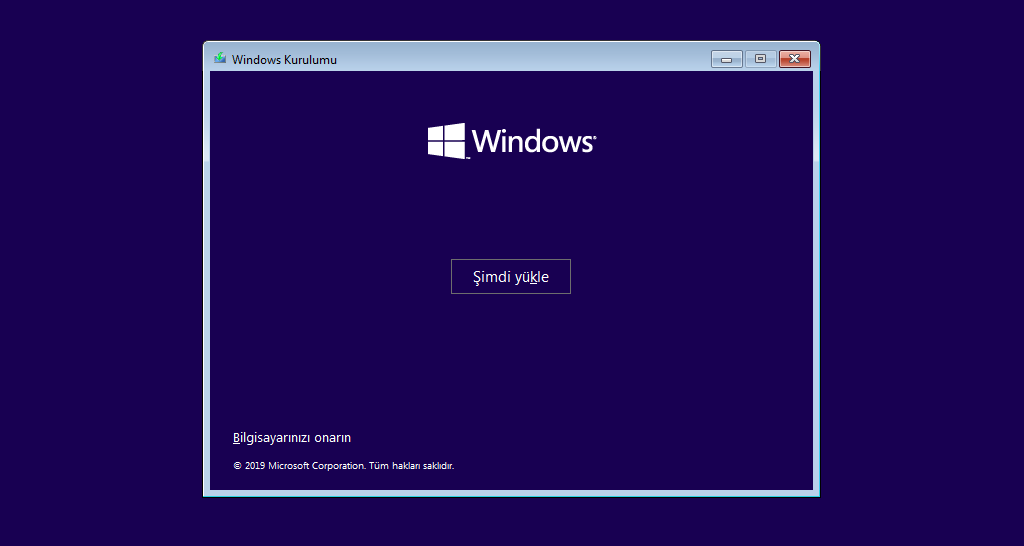Click the Tüm hakları saklıdır text

pos(411,466)
